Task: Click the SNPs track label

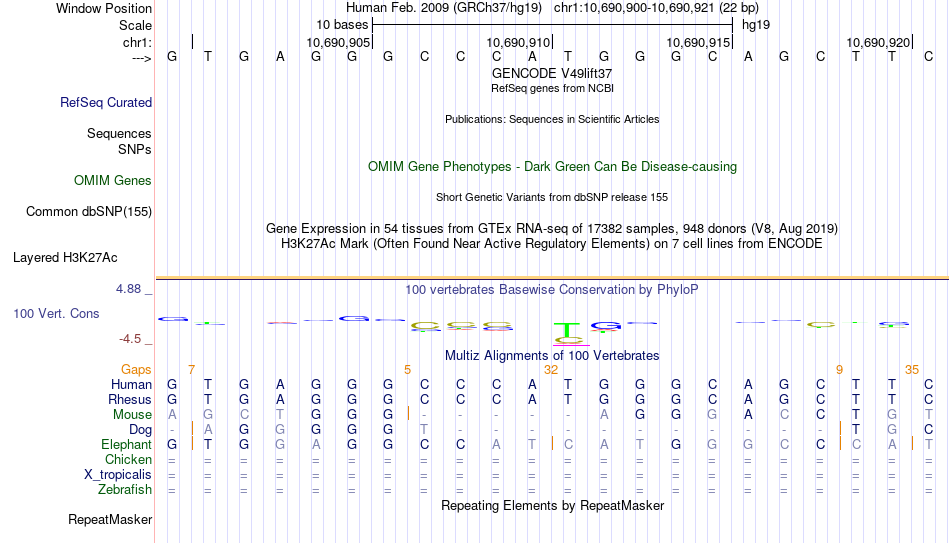Action: 135,149
